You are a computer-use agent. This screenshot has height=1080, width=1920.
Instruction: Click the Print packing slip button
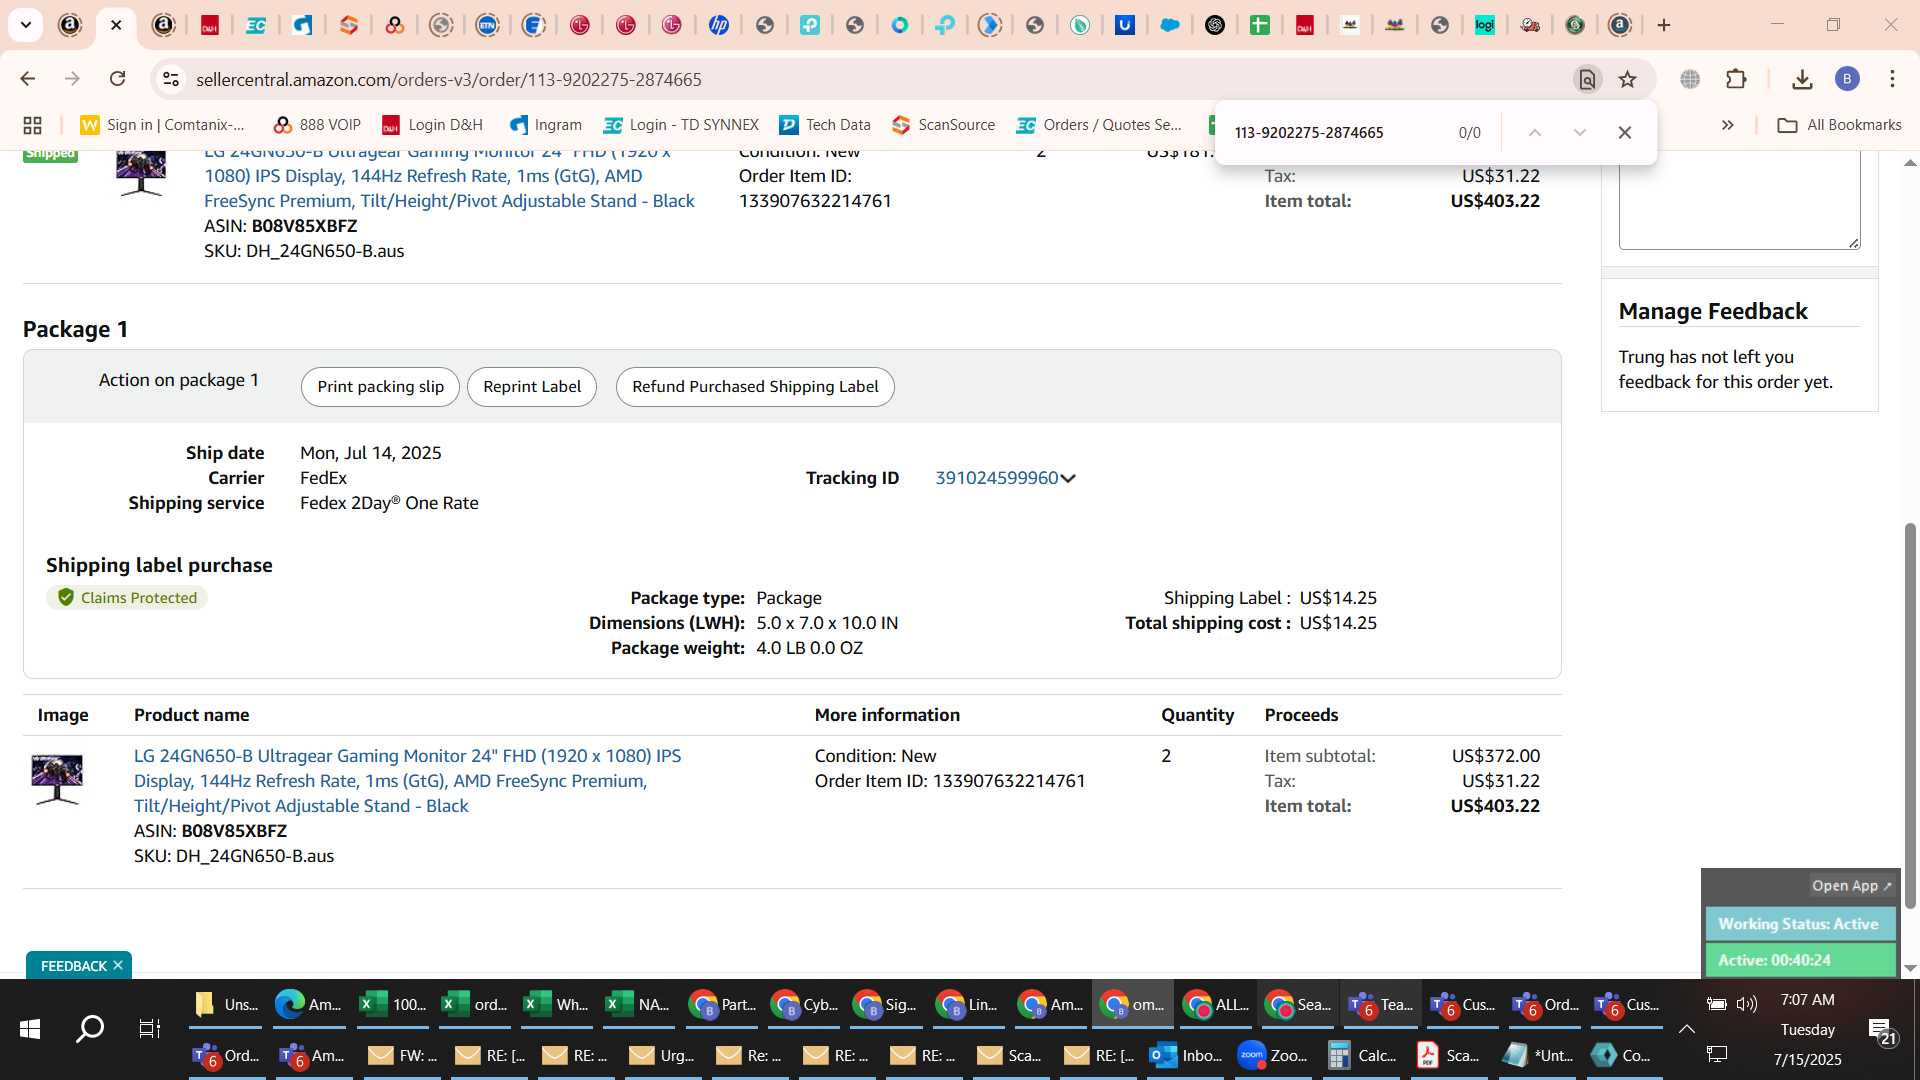click(x=380, y=387)
